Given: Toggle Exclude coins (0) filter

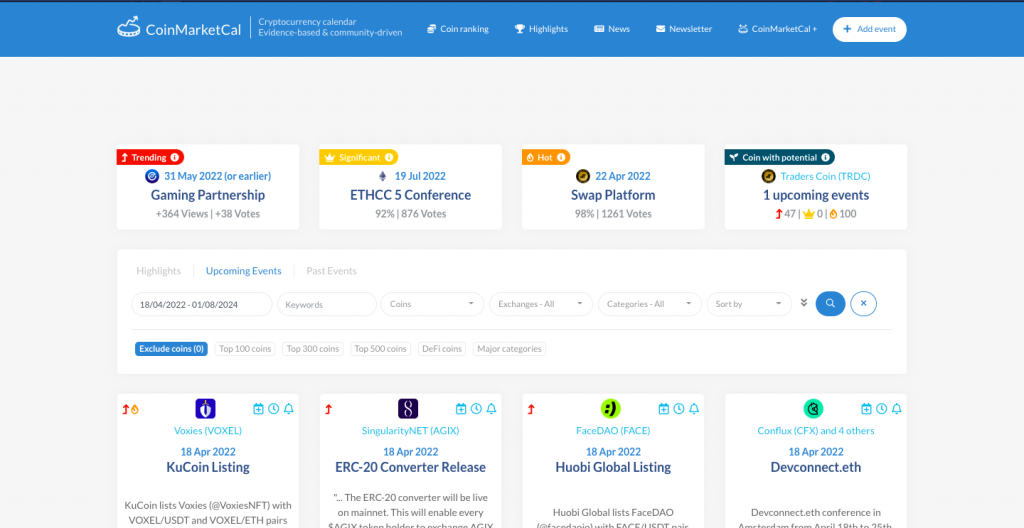Looking at the screenshot, I should click(x=171, y=349).
